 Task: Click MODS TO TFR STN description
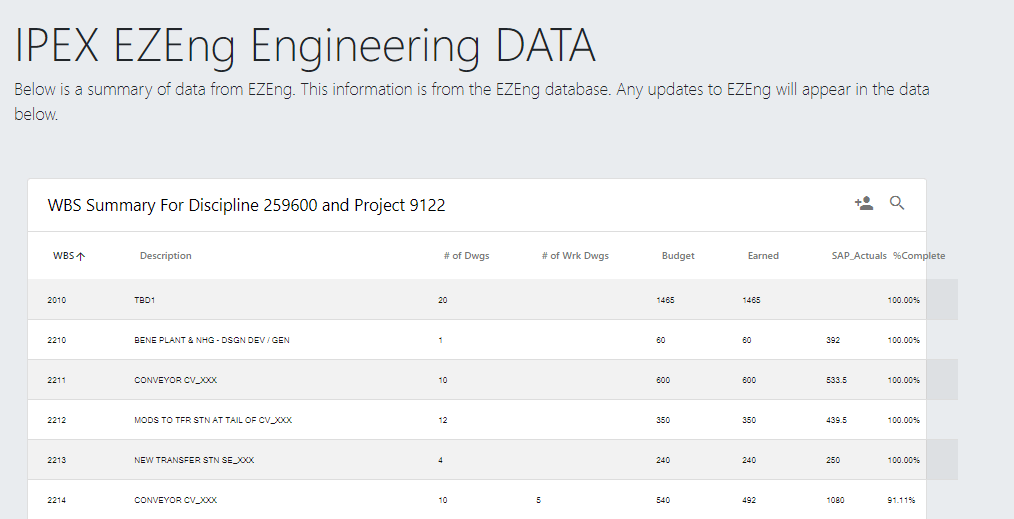(213, 420)
